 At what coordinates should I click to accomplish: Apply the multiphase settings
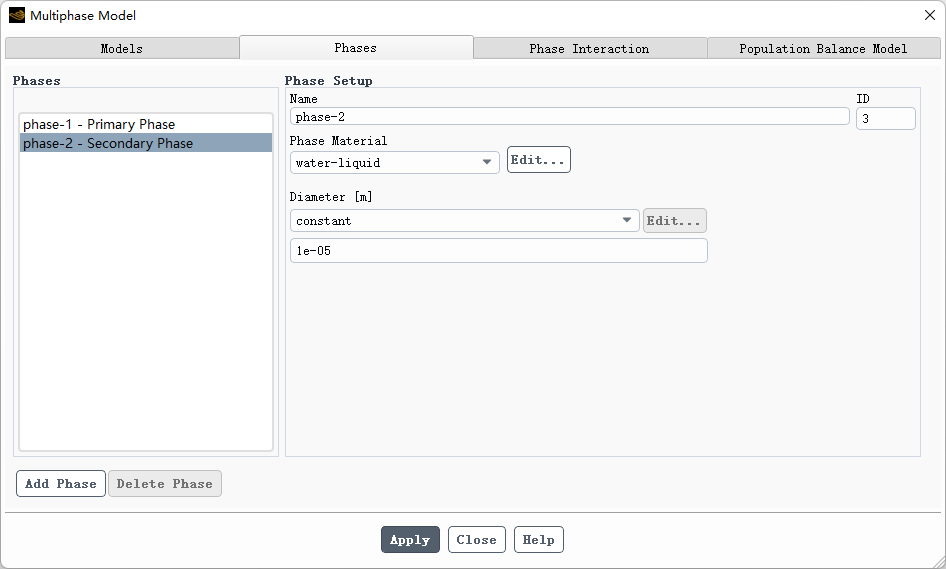410,540
